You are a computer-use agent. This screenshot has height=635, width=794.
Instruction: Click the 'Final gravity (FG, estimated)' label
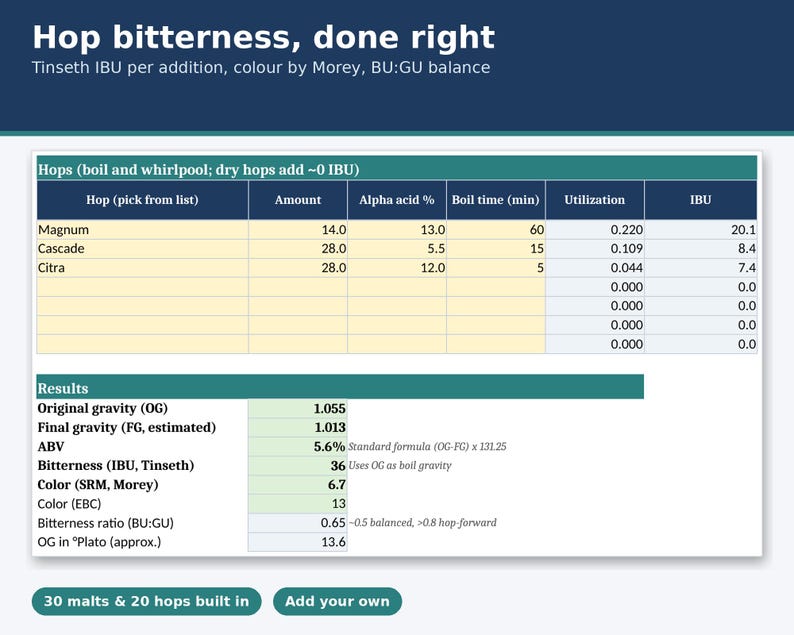coord(127,428)
